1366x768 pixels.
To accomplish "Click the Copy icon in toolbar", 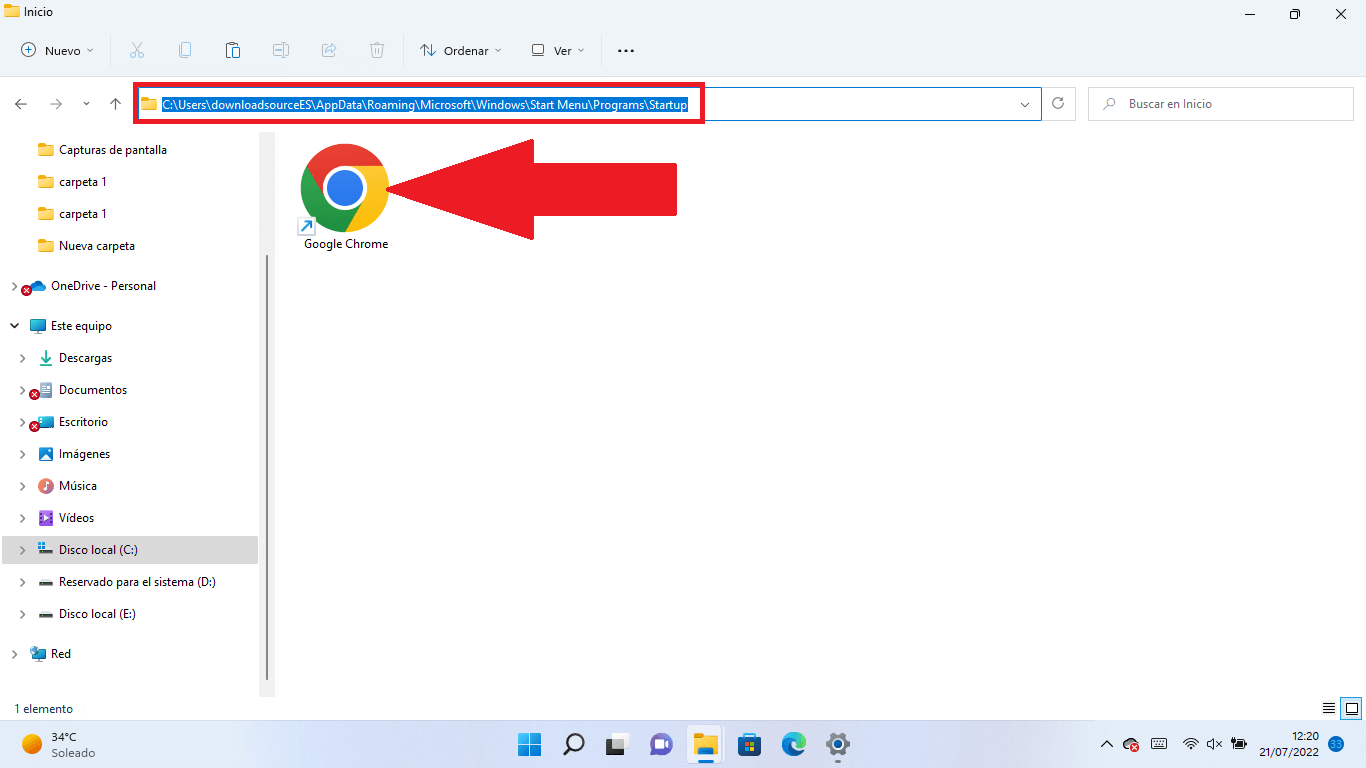I will [x=185, y=50].
